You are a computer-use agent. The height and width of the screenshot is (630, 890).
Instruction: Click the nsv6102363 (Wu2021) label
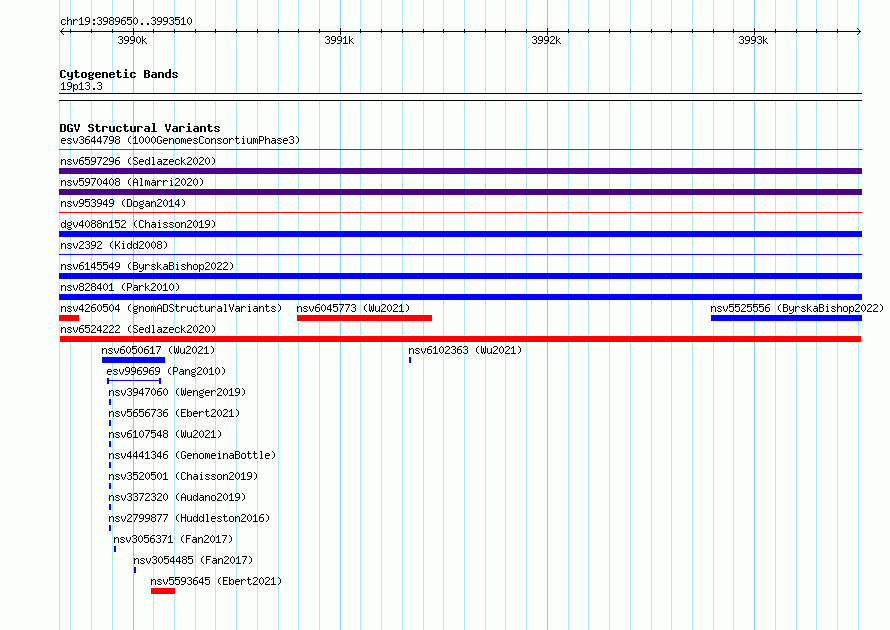[x=465, y=350]
